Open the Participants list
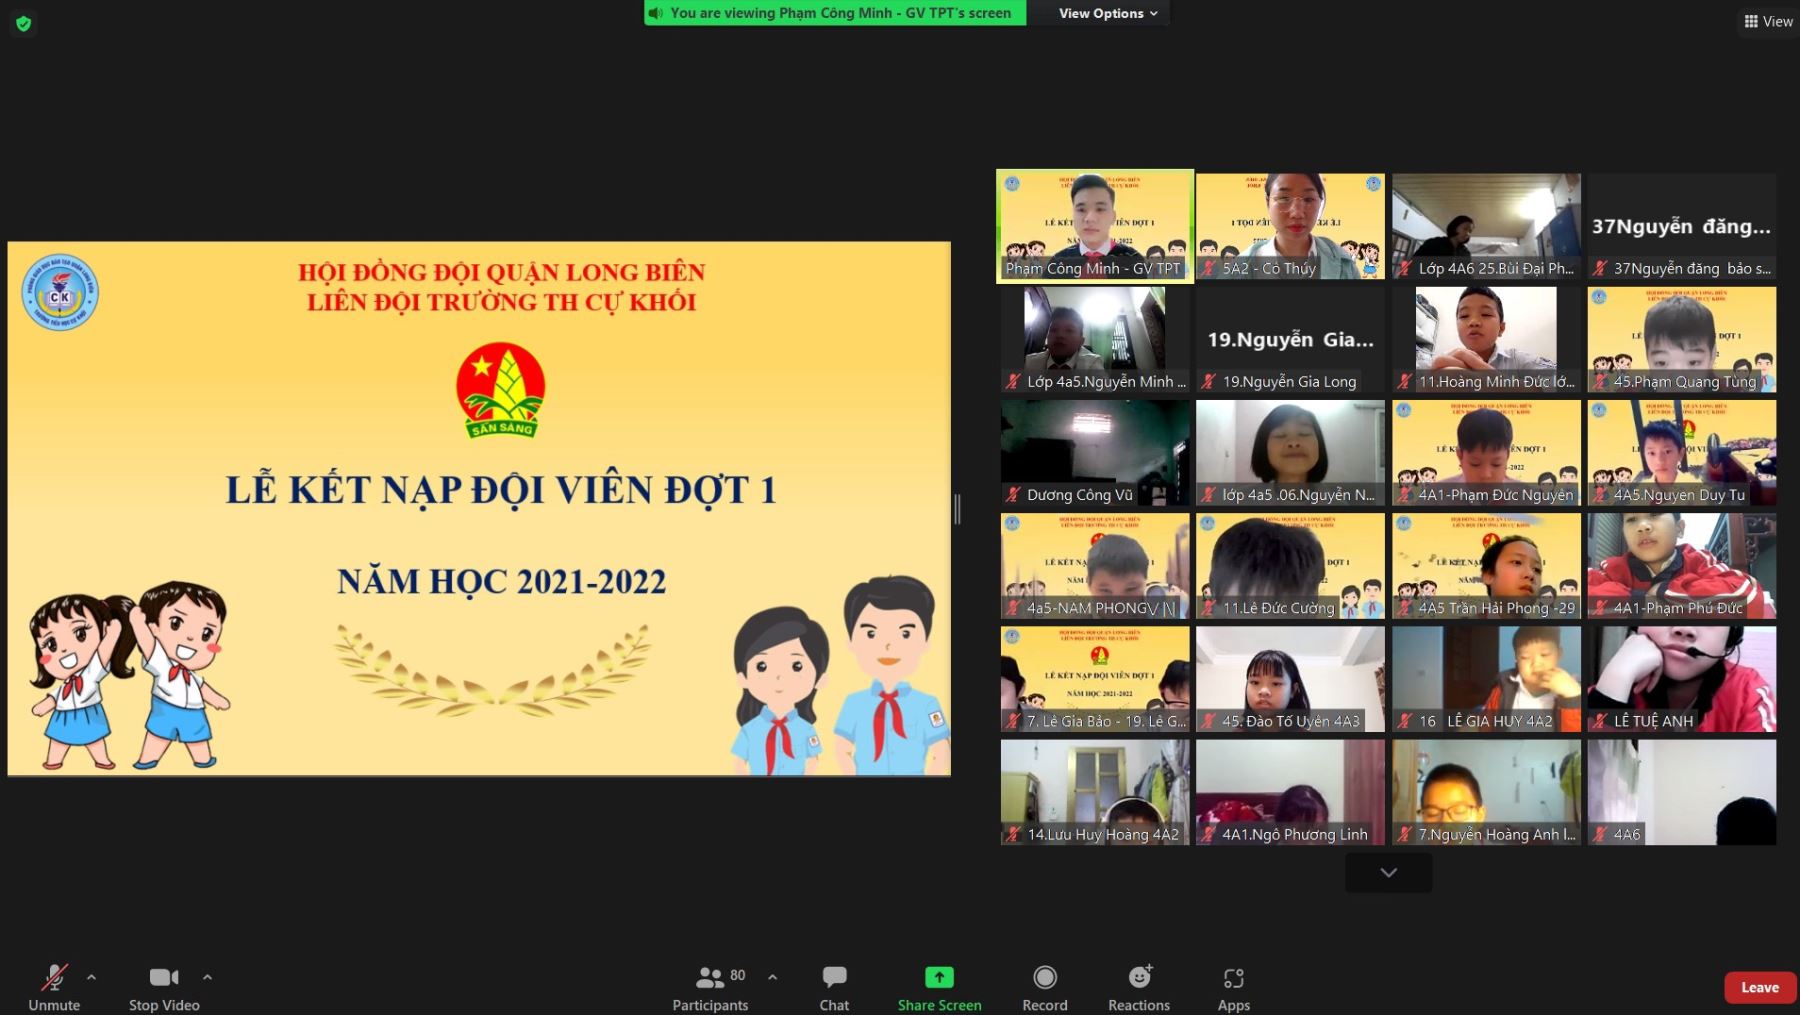This screenshot has height=1015, width=1800. 710,986
